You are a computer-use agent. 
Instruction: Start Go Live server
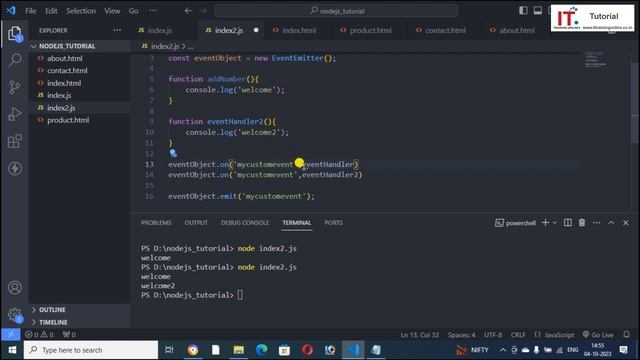(598, 335)
